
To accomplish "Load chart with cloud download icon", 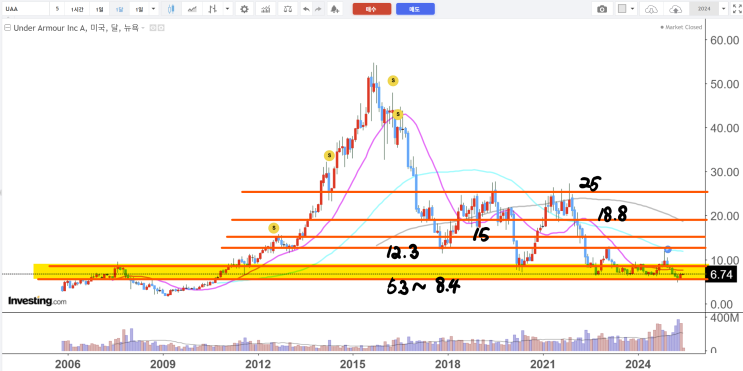I will (652, 9).
